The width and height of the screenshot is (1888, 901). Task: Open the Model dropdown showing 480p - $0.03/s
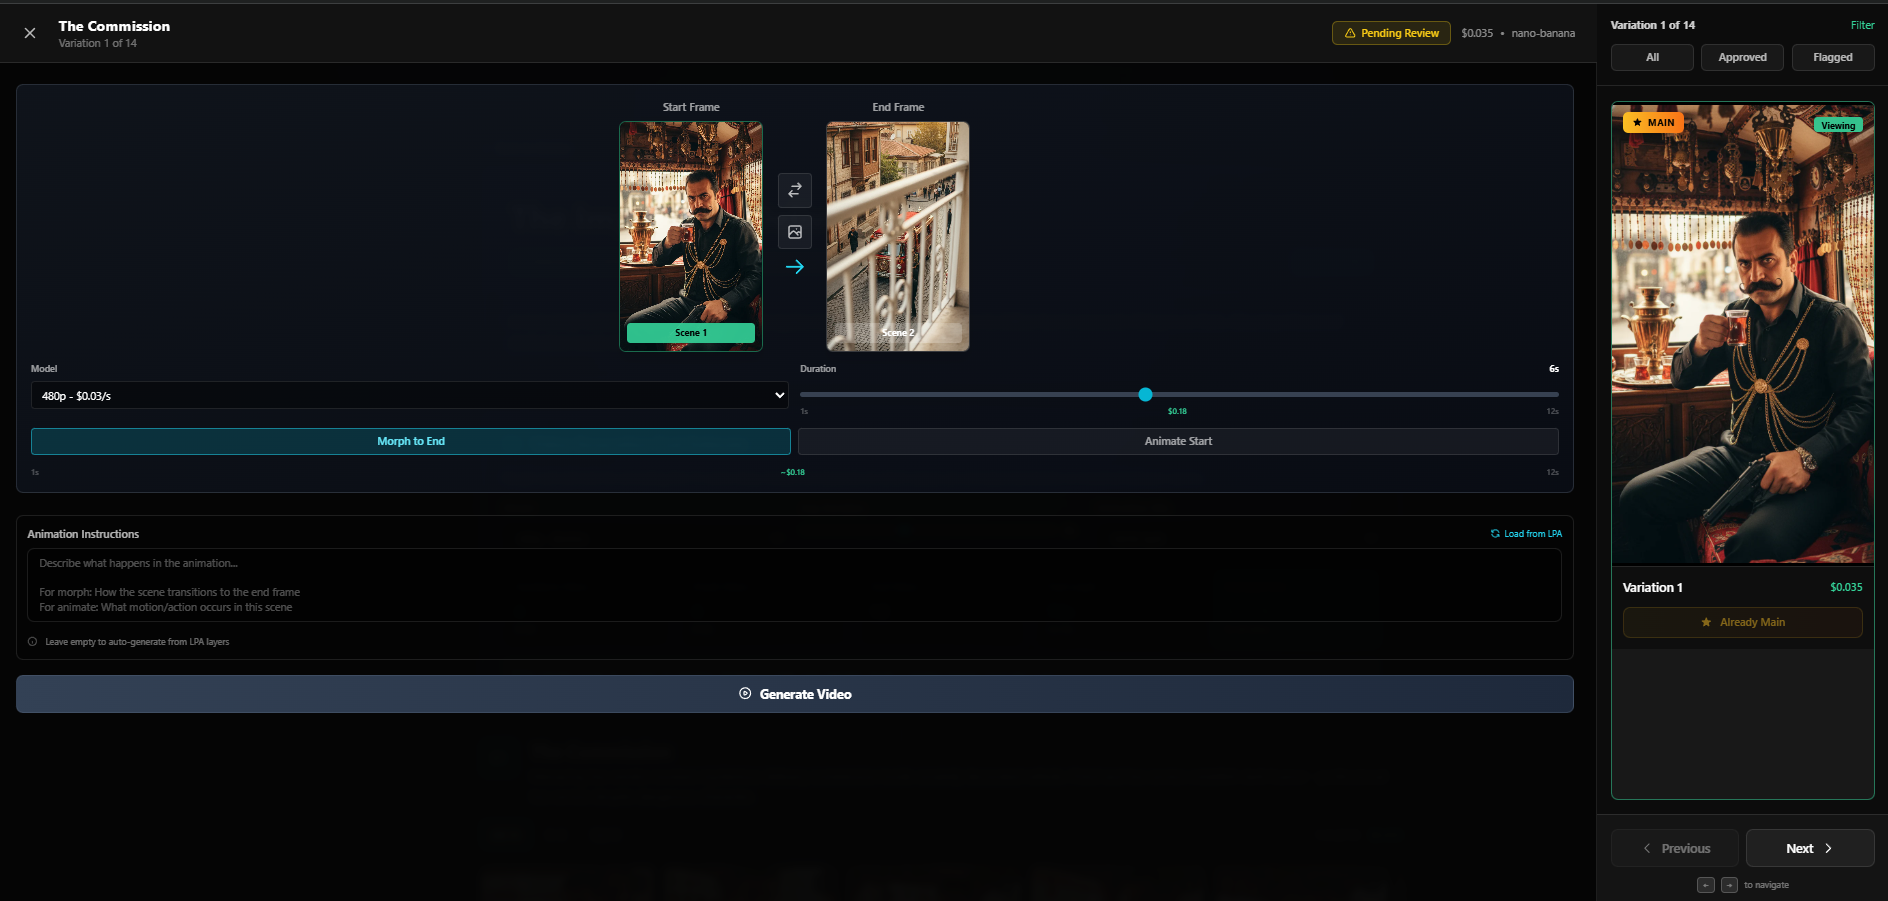click(410, 395)
